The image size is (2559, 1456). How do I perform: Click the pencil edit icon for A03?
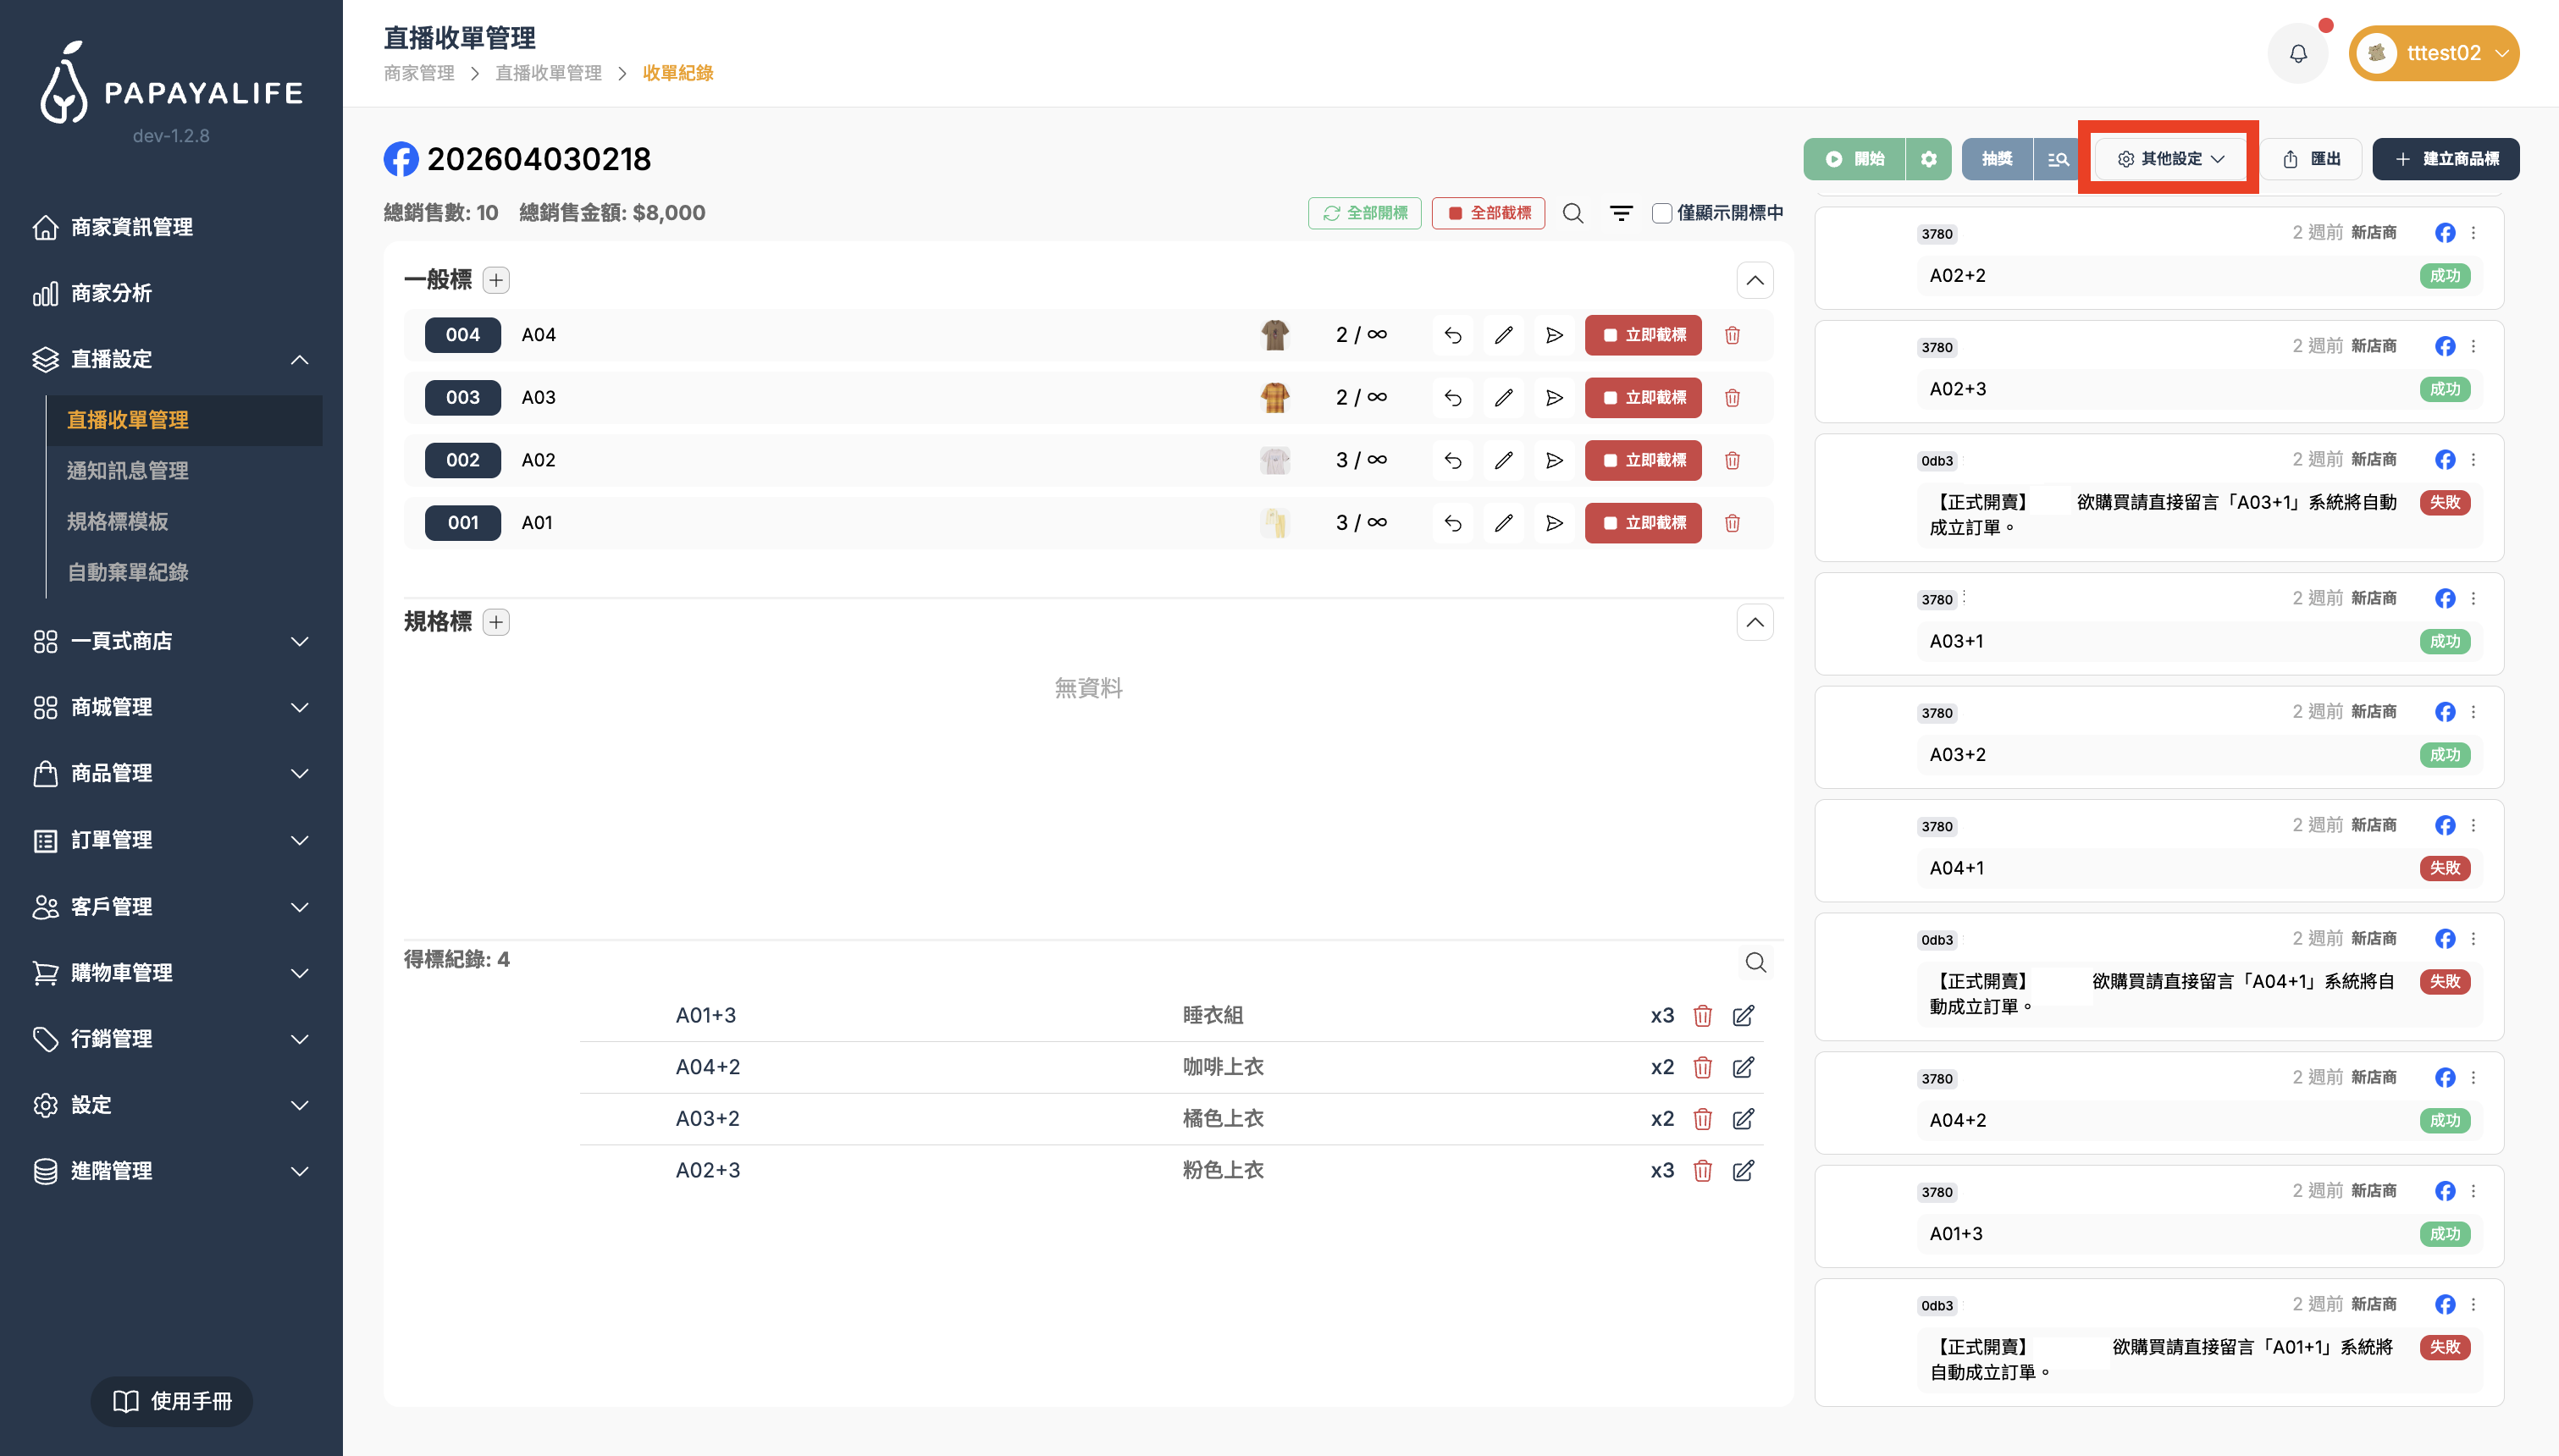1503,398
